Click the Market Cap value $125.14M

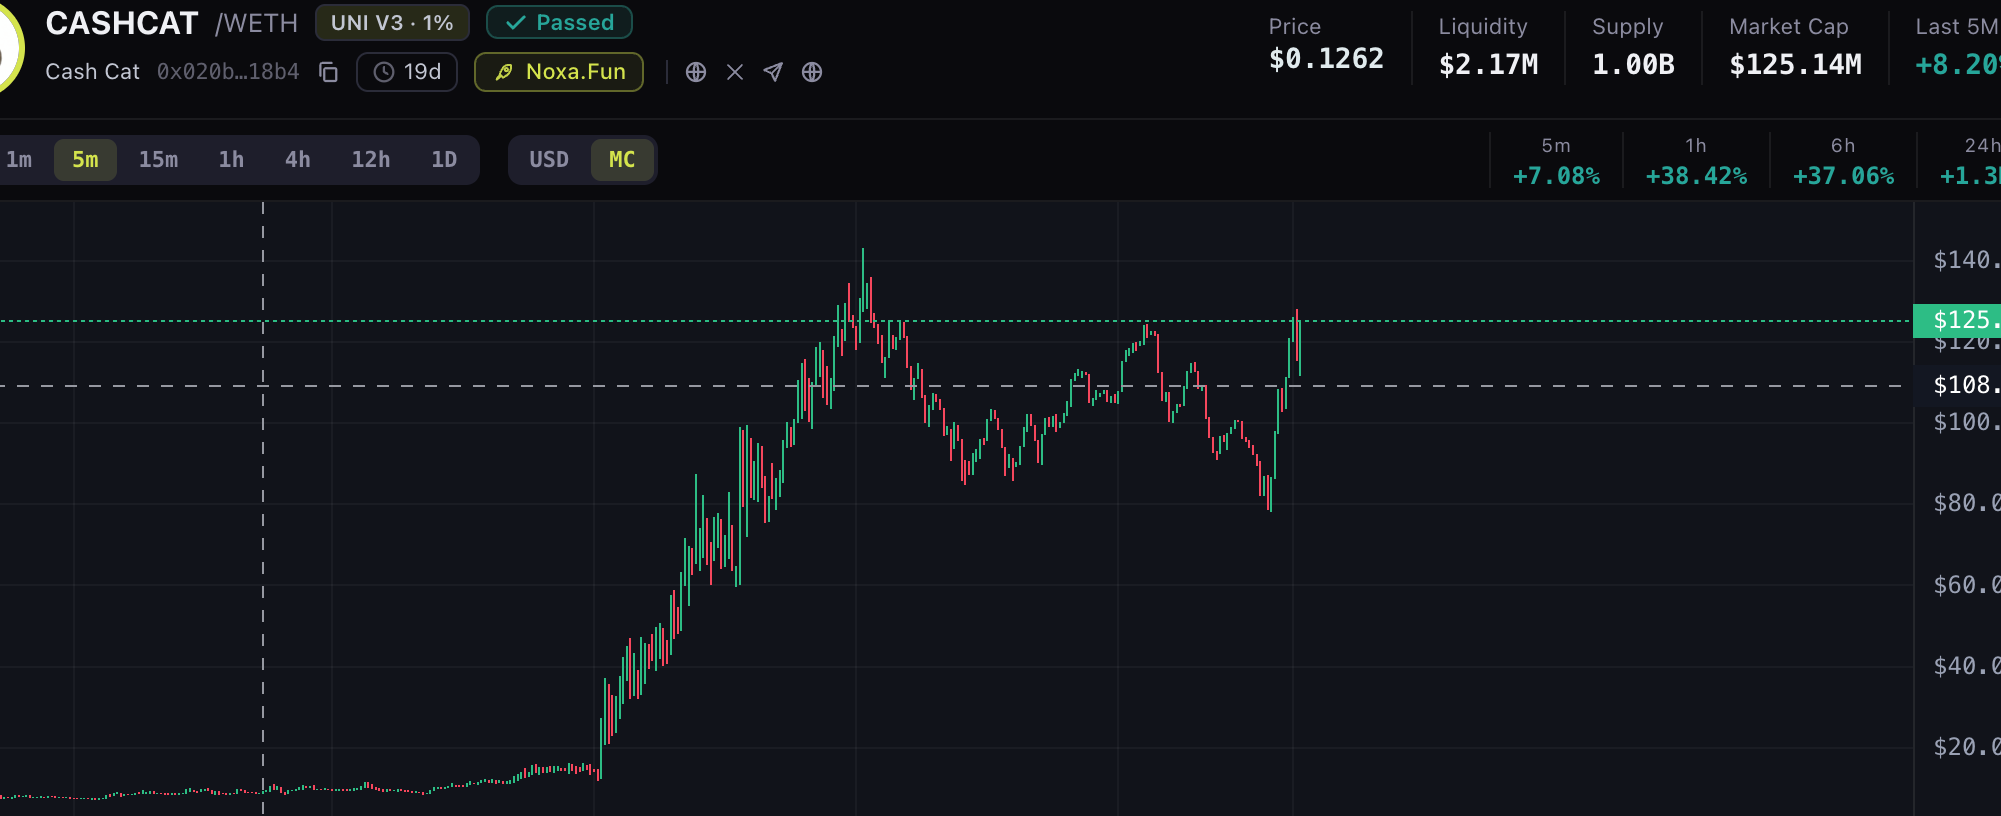click(1795, 65)
